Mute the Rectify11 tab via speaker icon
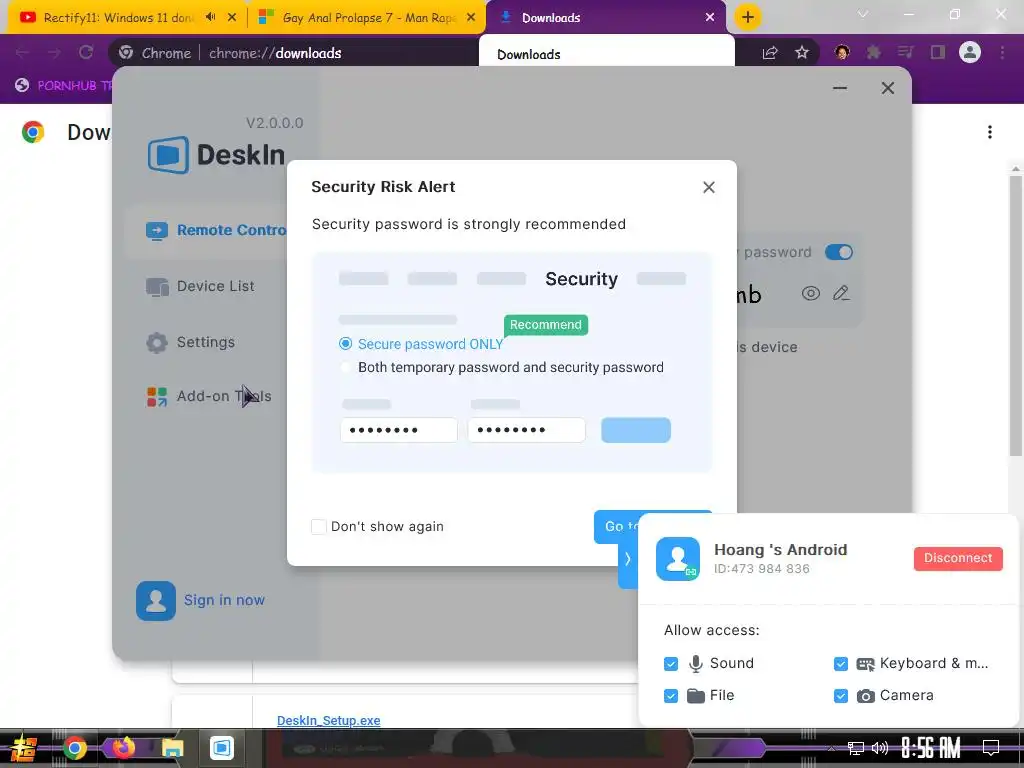This screenshot has width=1024, height=768. (210, 18)
